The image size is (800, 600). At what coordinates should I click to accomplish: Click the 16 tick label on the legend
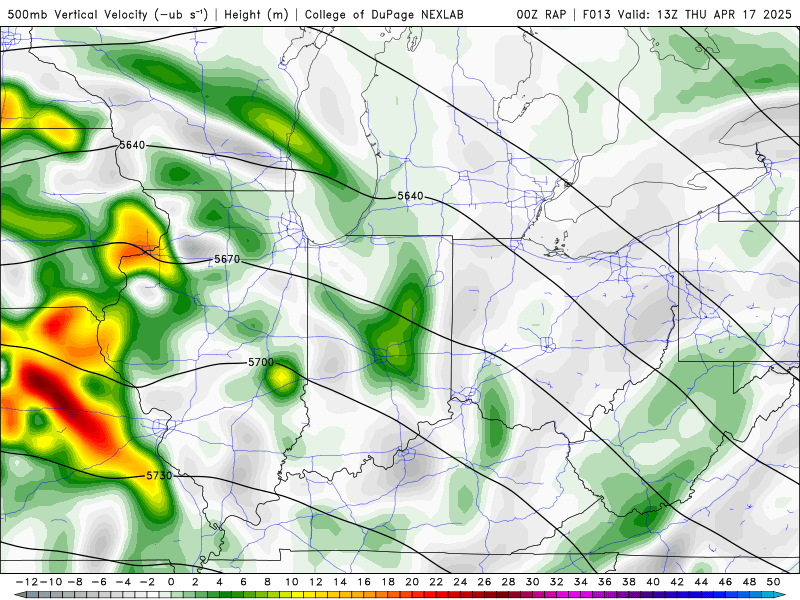pos(364,582)
